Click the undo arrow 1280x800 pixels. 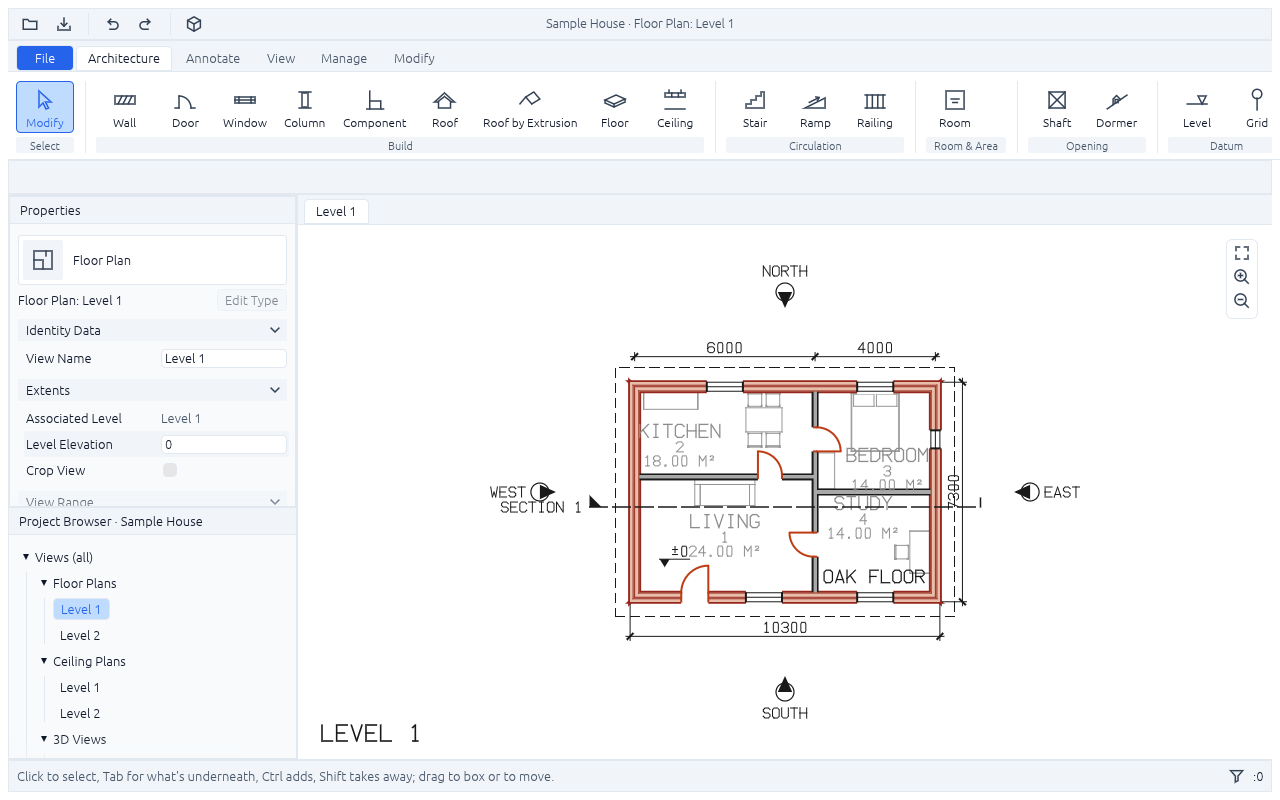pos(113,24)
